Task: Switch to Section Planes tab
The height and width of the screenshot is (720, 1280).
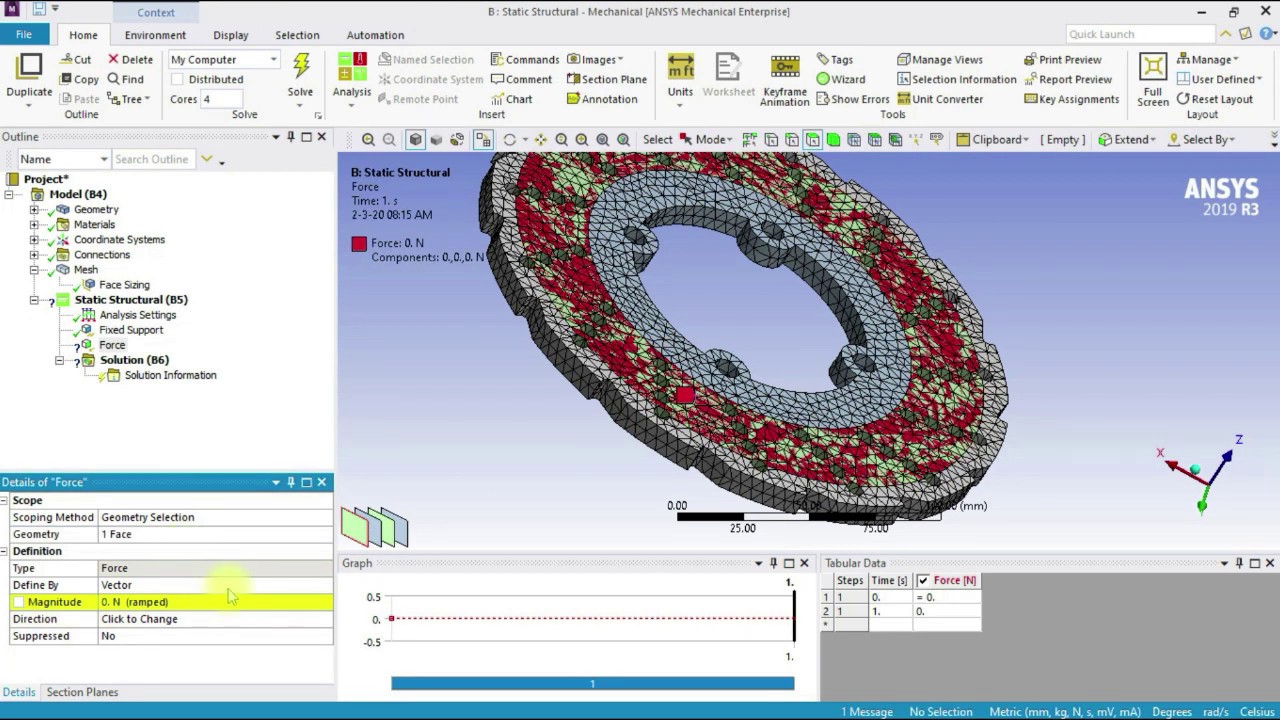Action: pyautogui.click(x=82, y=692)
